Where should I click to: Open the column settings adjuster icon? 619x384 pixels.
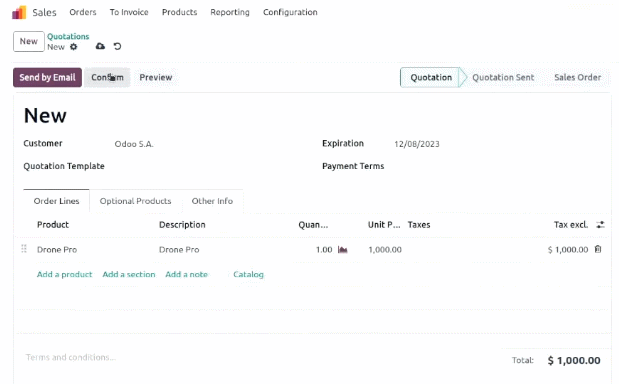tap(600, 225)
